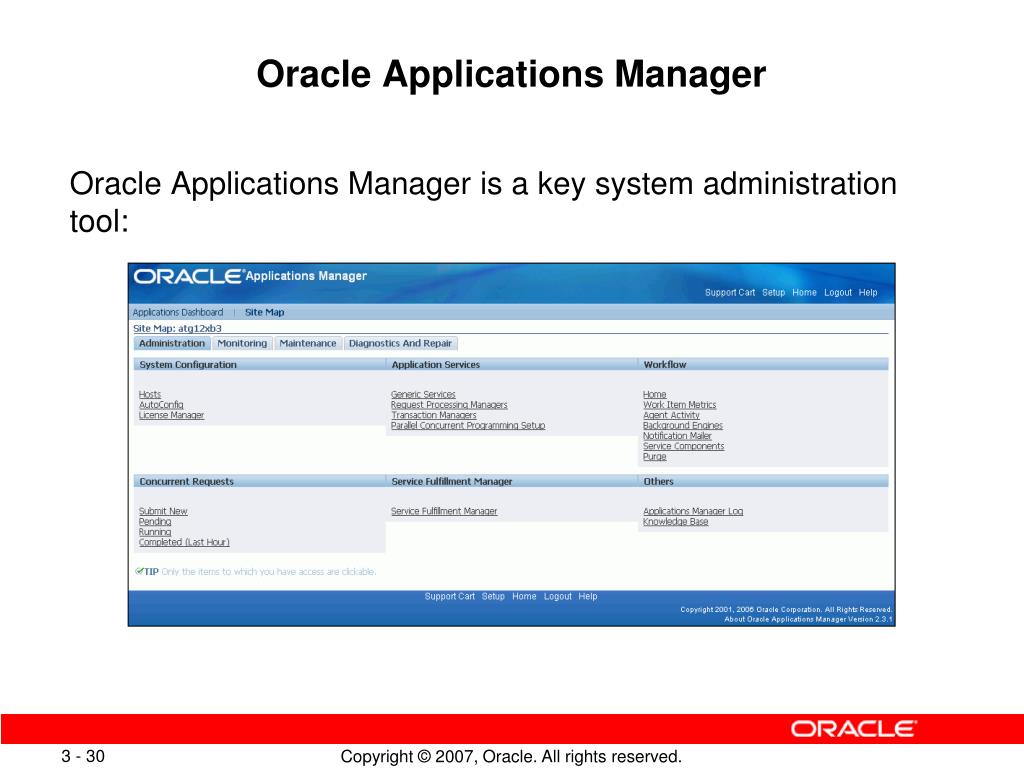Click the Concurrent Requests section header
The height and width of the screenshot is (768, 1024).
pos(186,481)
